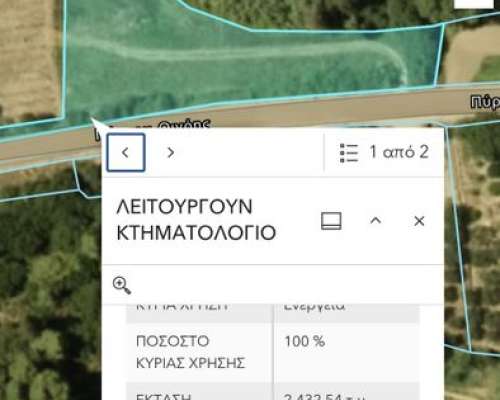
Task: Go to previous feature with left chevron
Action: click(x=126, y=152)
